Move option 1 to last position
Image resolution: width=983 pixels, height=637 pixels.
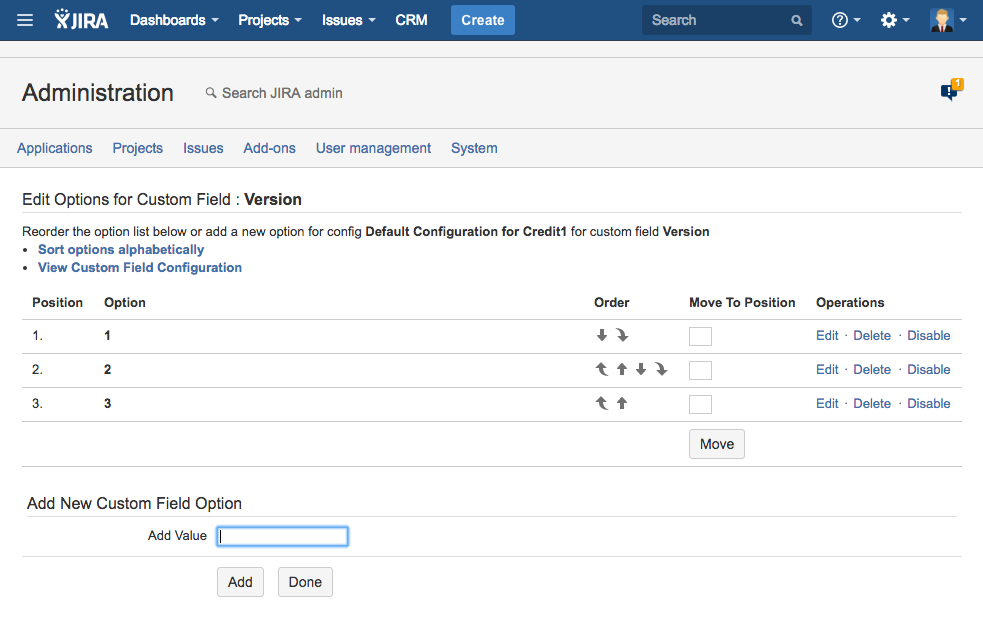(x=622, y=336)
